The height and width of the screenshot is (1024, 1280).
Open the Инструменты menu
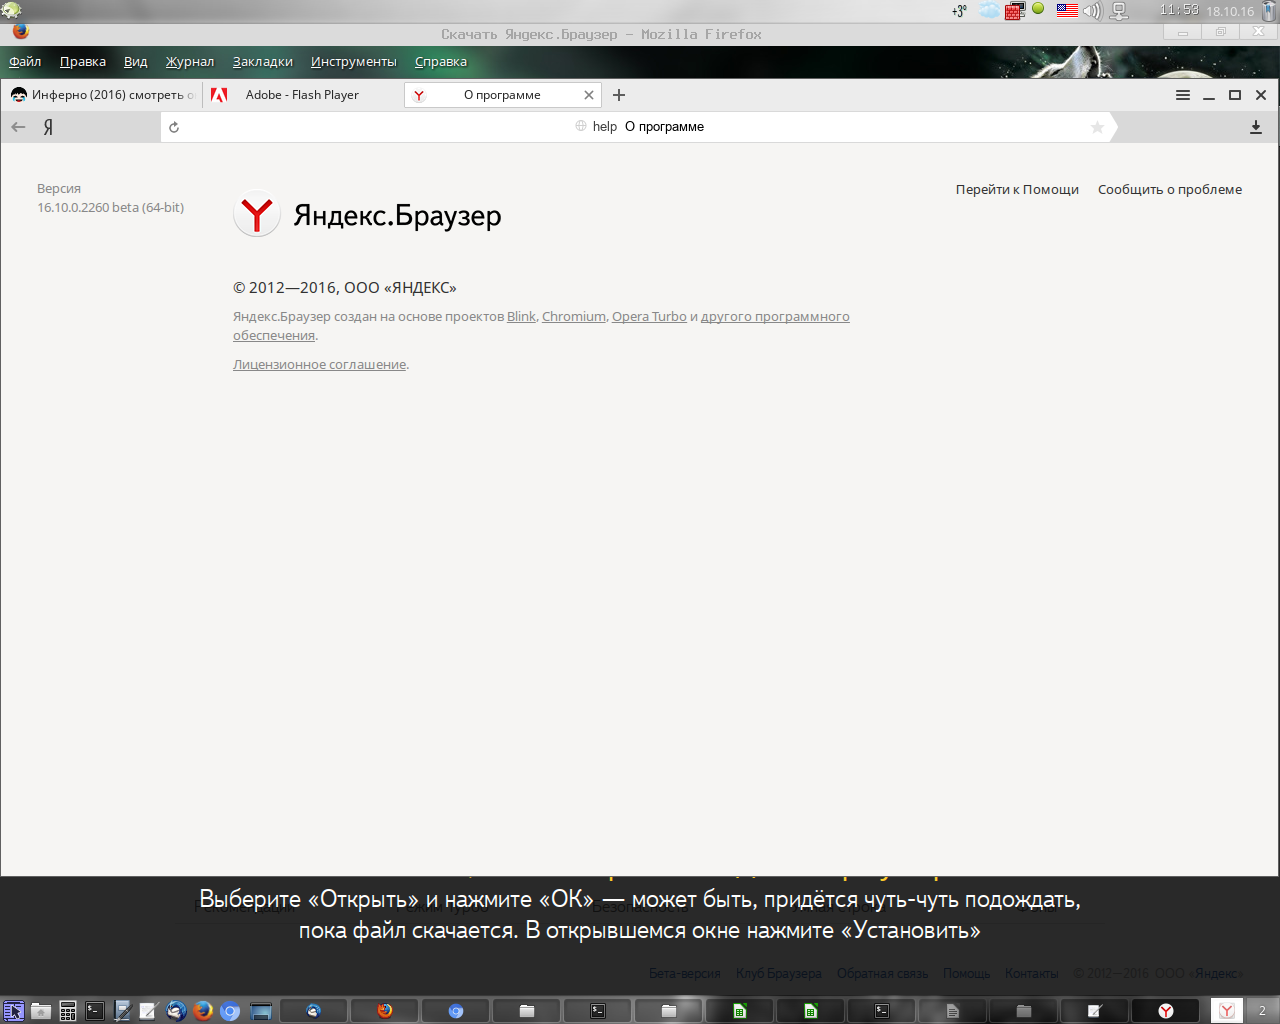pos(353,62)
